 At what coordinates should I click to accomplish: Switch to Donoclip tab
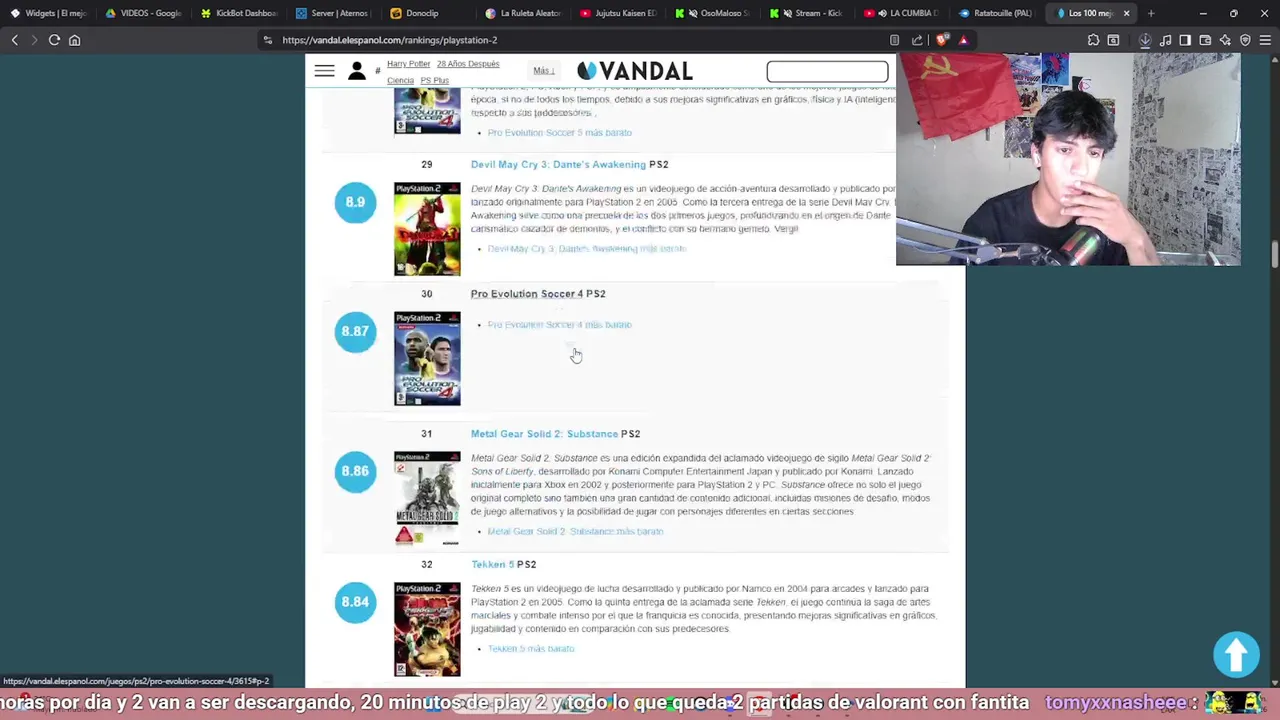pyautogui.click(x=429, y=13)
